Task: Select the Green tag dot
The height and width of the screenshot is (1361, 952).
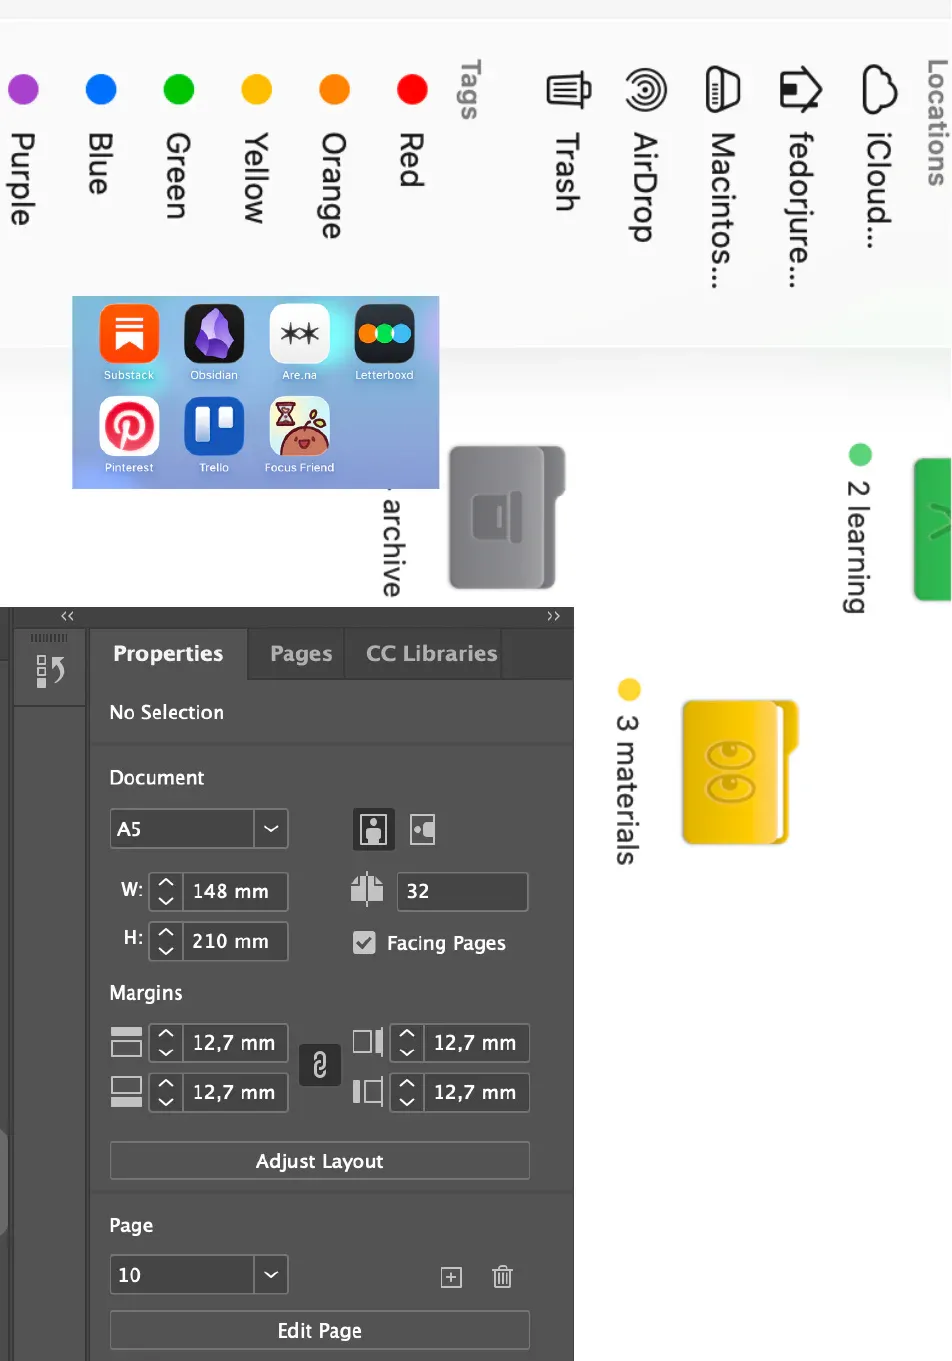Action: [179, 90]
